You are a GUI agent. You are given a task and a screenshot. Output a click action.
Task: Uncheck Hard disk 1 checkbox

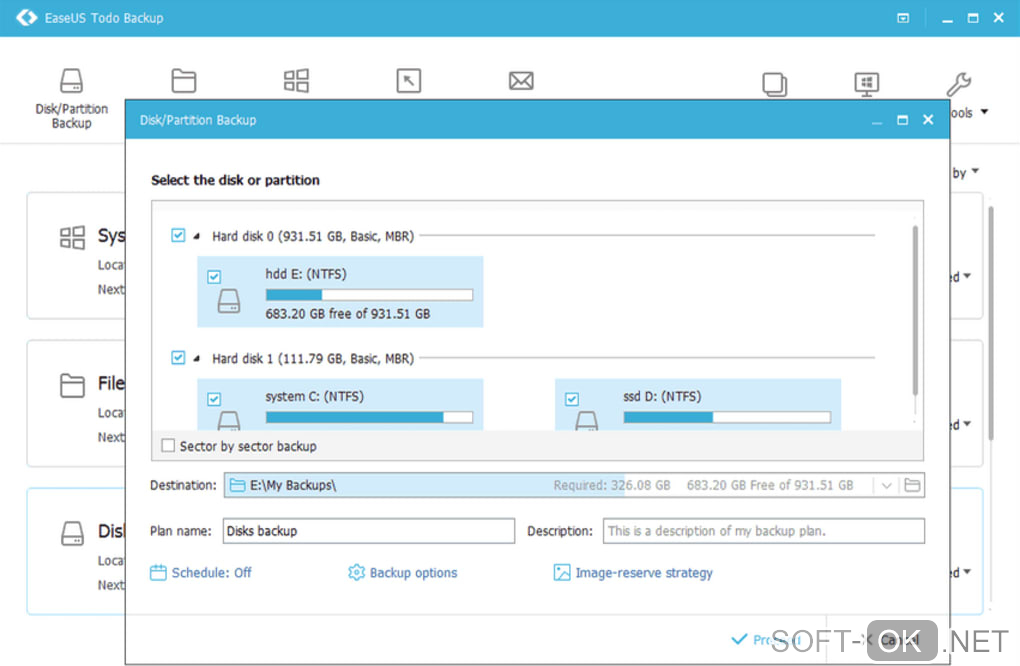pyautogui.click(x=178, y=358)
